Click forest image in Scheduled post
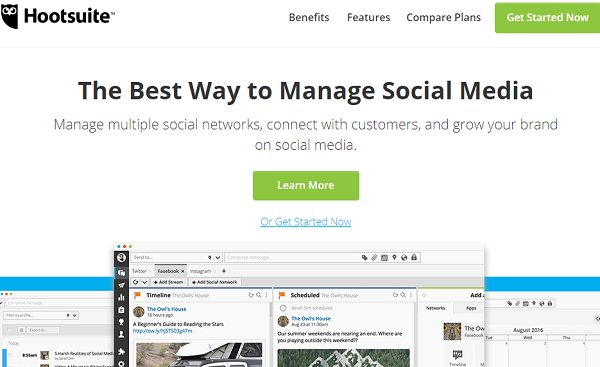The height and width of the screenshot is (367, 600). [343, 358]
